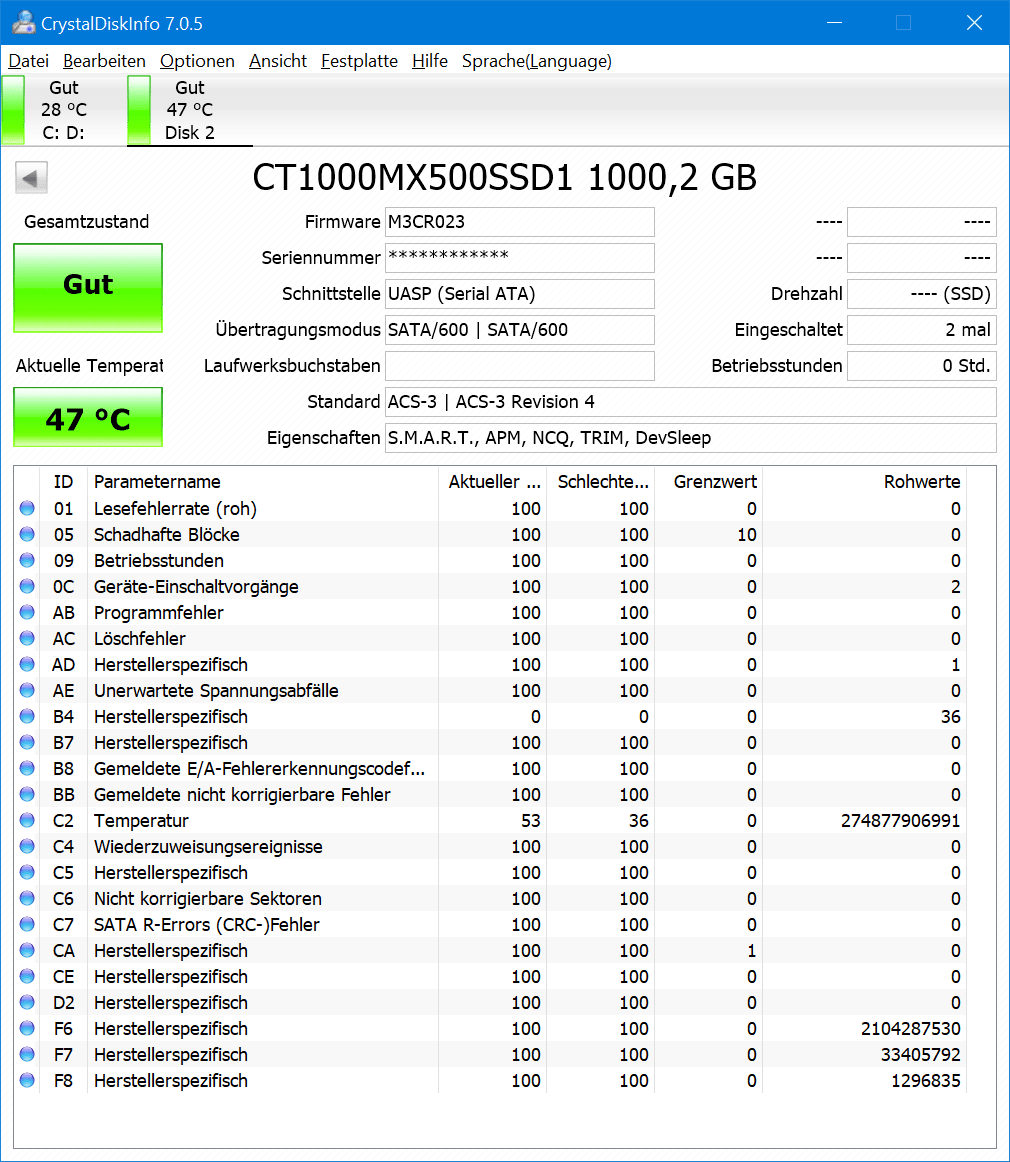Click the empty Laufwerksbuchstaben field
The height and width of the screenshot is (1162, 1010).
(519, 366)
